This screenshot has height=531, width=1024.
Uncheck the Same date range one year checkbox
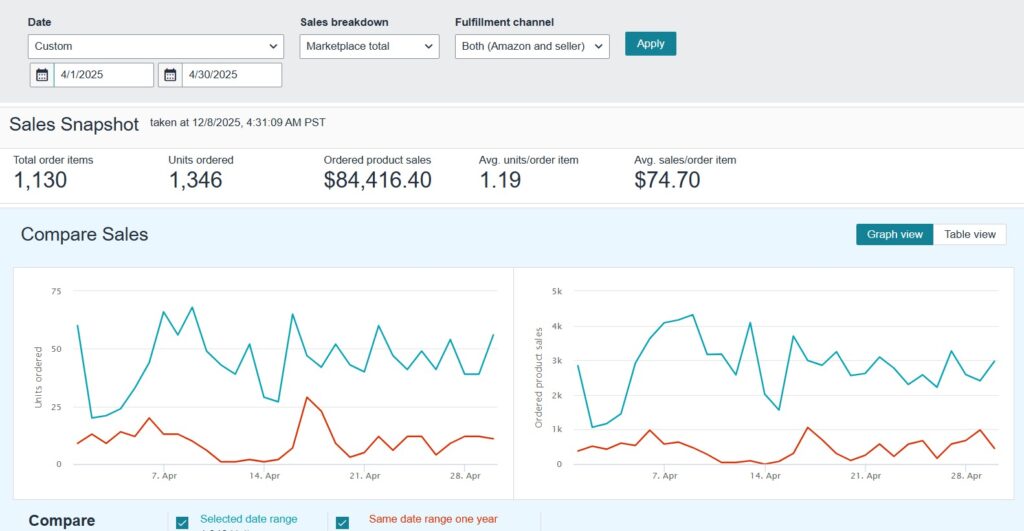[x=342, y=522]
